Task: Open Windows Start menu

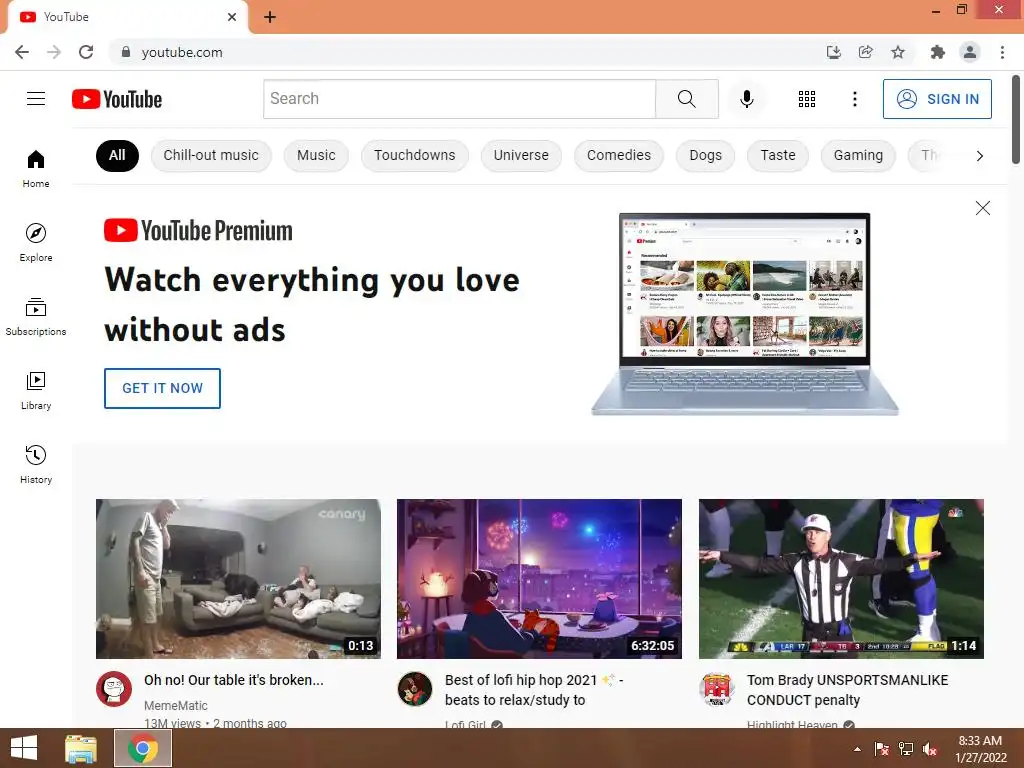Action: tap(24, 748)
